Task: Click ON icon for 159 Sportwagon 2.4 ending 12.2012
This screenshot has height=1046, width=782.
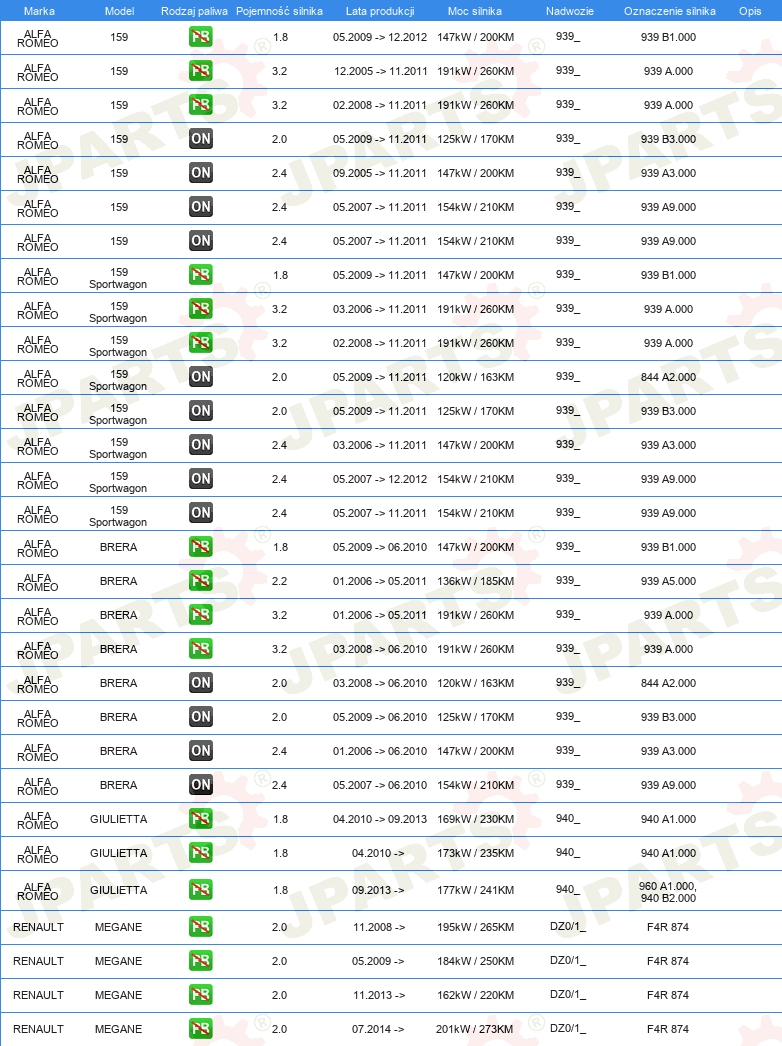Action: (x=201, y=479)
